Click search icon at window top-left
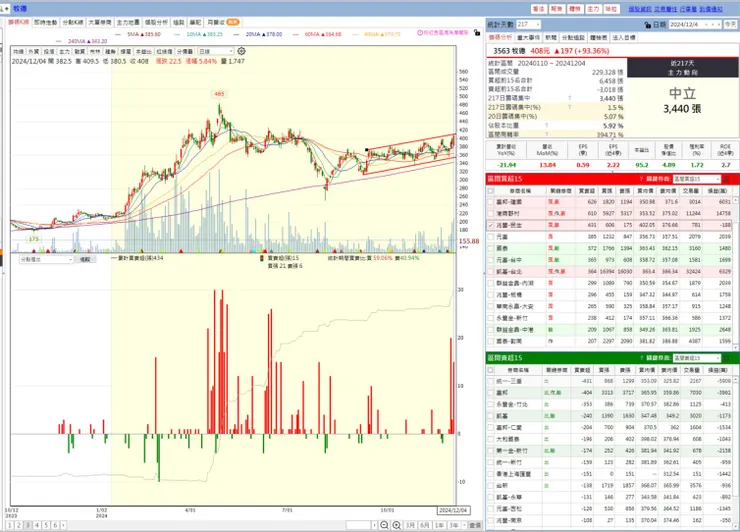Image resolution: width=740 pixels, height=532 pixels. coord(1,8)
